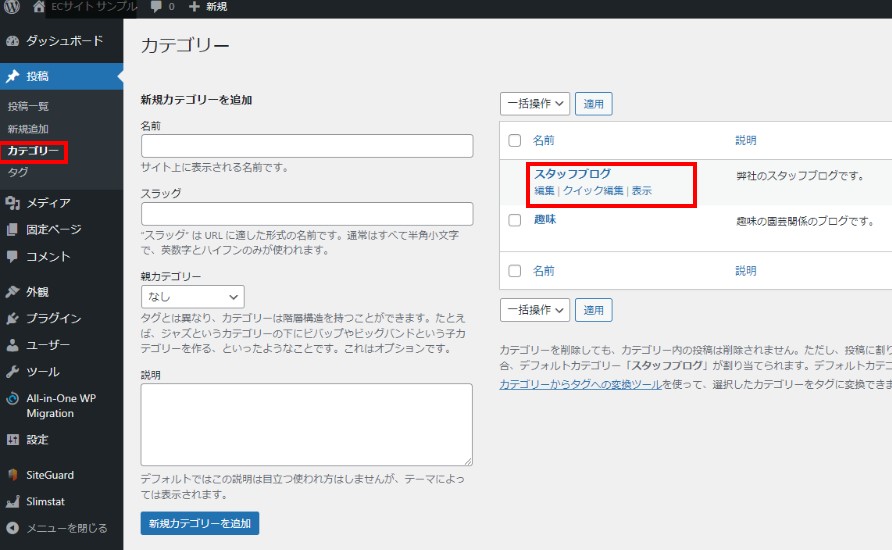Click クイック編集 under スタッフブログ
The image size is (892, 550).
pyautogui.click(x=593, y=191)
